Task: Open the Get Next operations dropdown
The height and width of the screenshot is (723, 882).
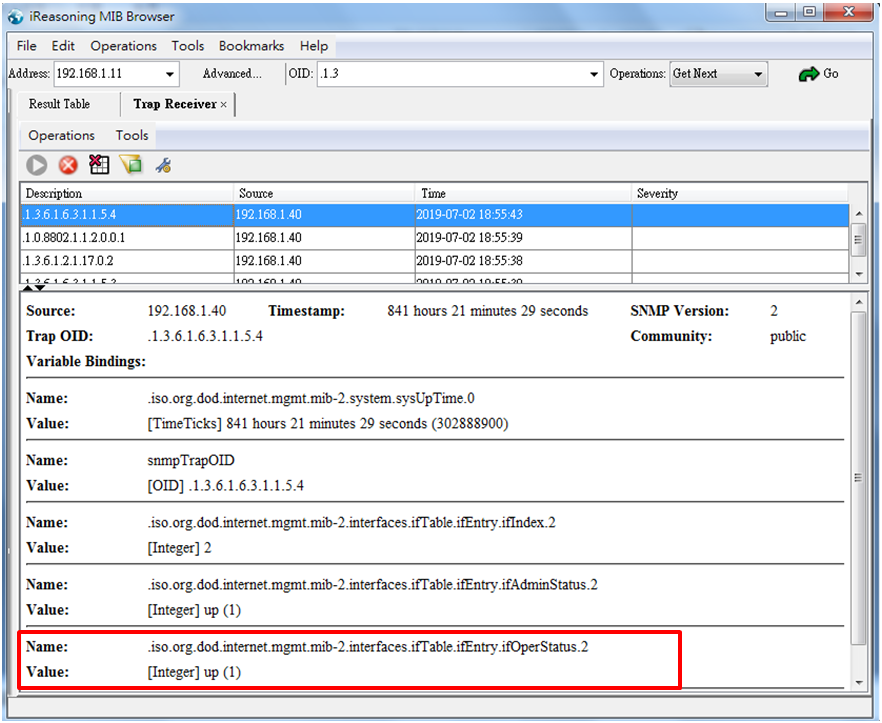Action: click(x=718, y=74)
